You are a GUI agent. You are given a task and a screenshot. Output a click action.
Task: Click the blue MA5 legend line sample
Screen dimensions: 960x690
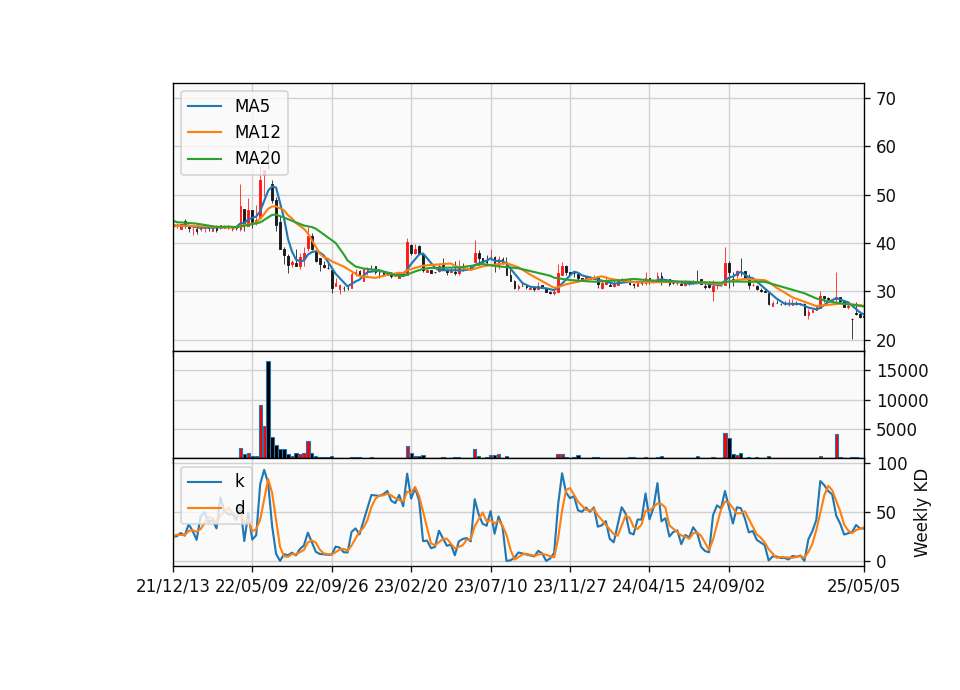tap(204, 106)
